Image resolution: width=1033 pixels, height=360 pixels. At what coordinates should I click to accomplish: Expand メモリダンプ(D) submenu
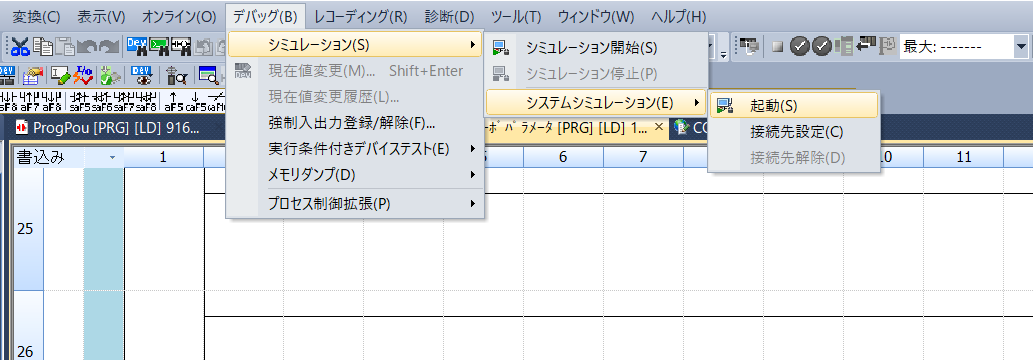354,175
